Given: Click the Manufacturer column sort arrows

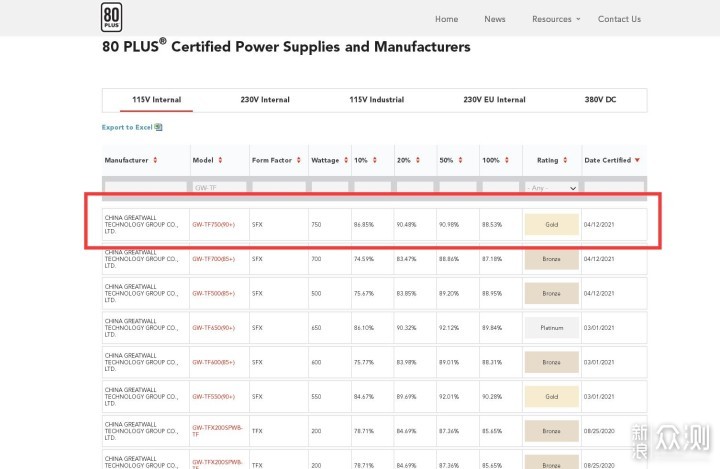Looking at the screenshot, I should tap(155, 160).
